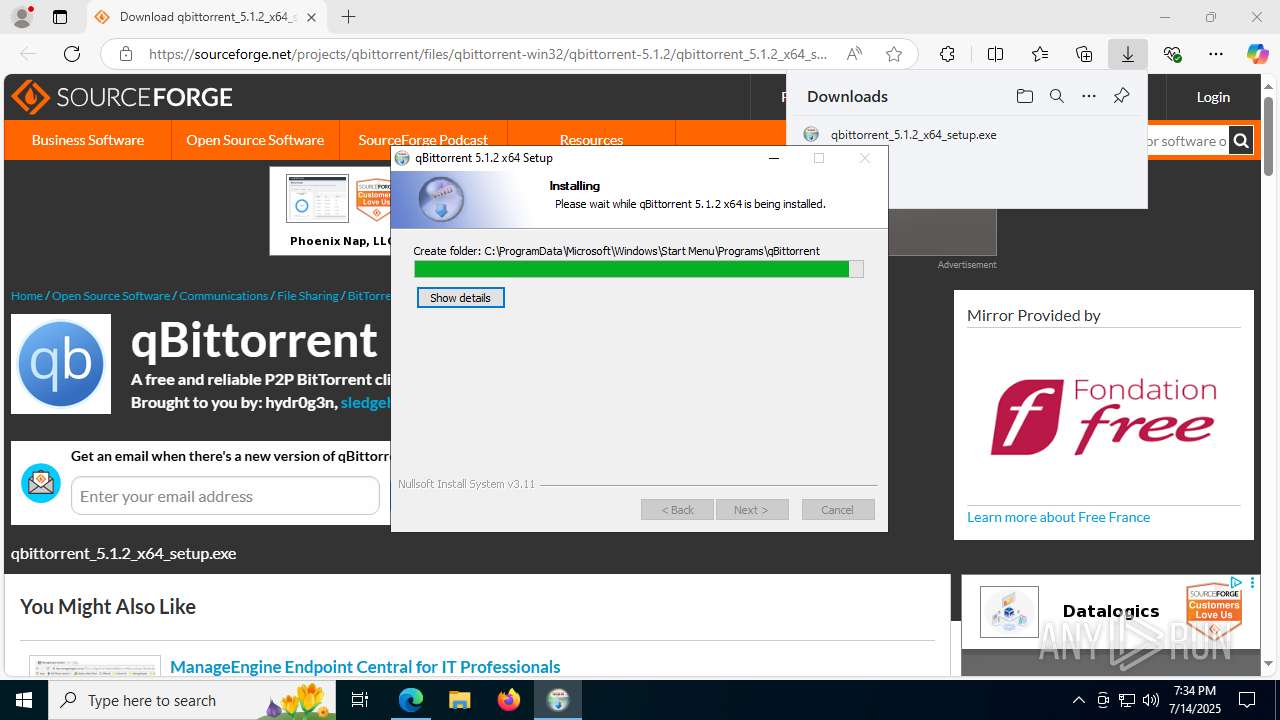Click the Fondation Free mirror logo
The width and height of the screenshot is (1280, 720).
pyautogui.click(x=1103, y=417)
